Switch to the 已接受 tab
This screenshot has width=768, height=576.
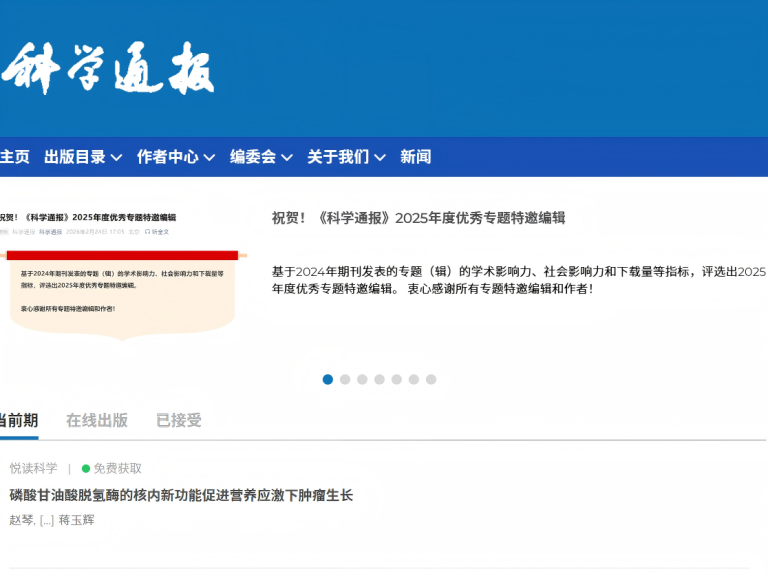[179, 420]
